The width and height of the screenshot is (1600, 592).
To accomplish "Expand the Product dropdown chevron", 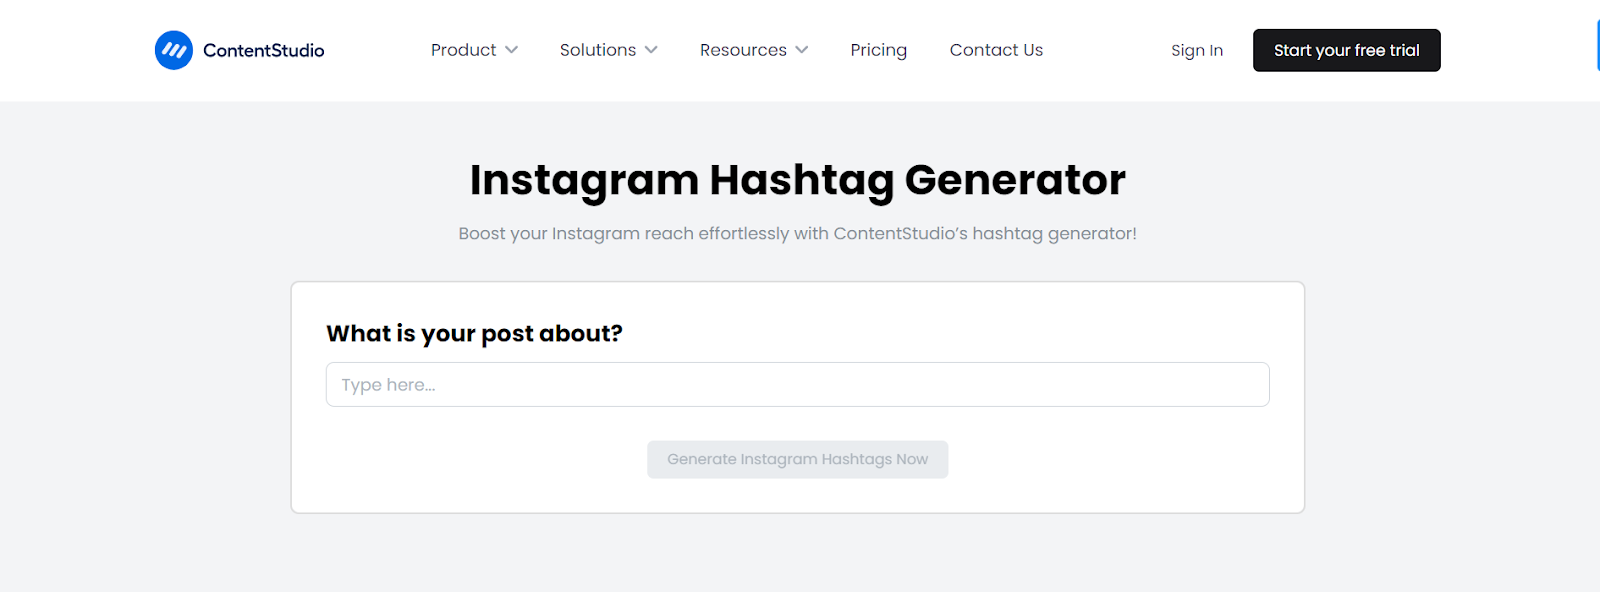I will tap(512, 50).
